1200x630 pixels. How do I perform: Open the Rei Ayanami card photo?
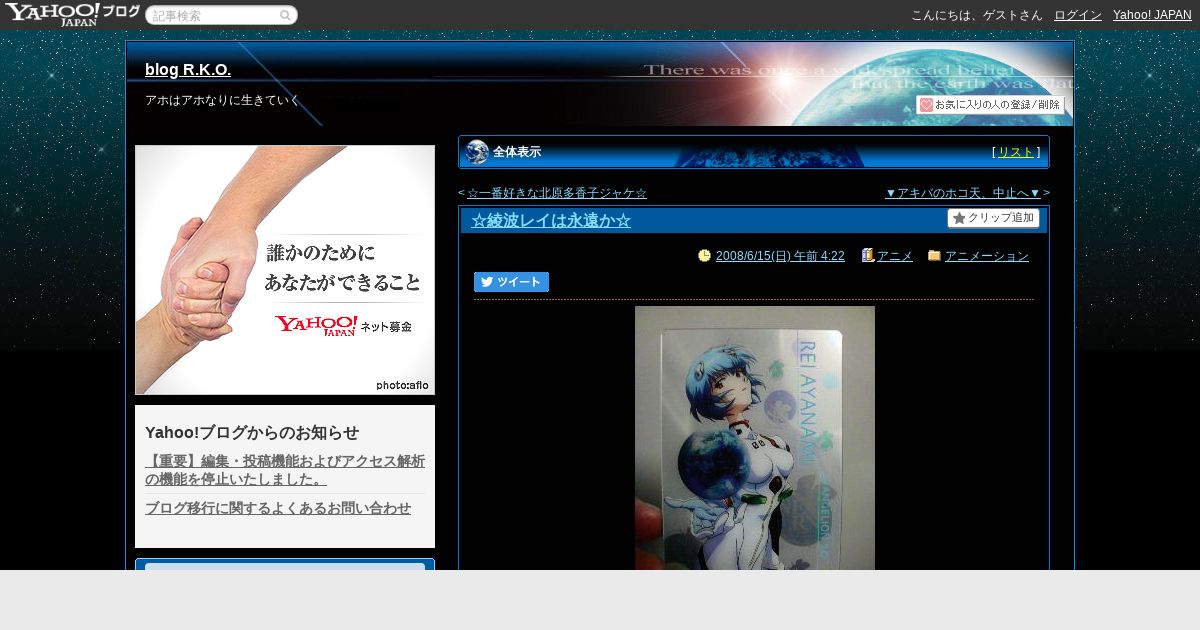tap(755, 438)
